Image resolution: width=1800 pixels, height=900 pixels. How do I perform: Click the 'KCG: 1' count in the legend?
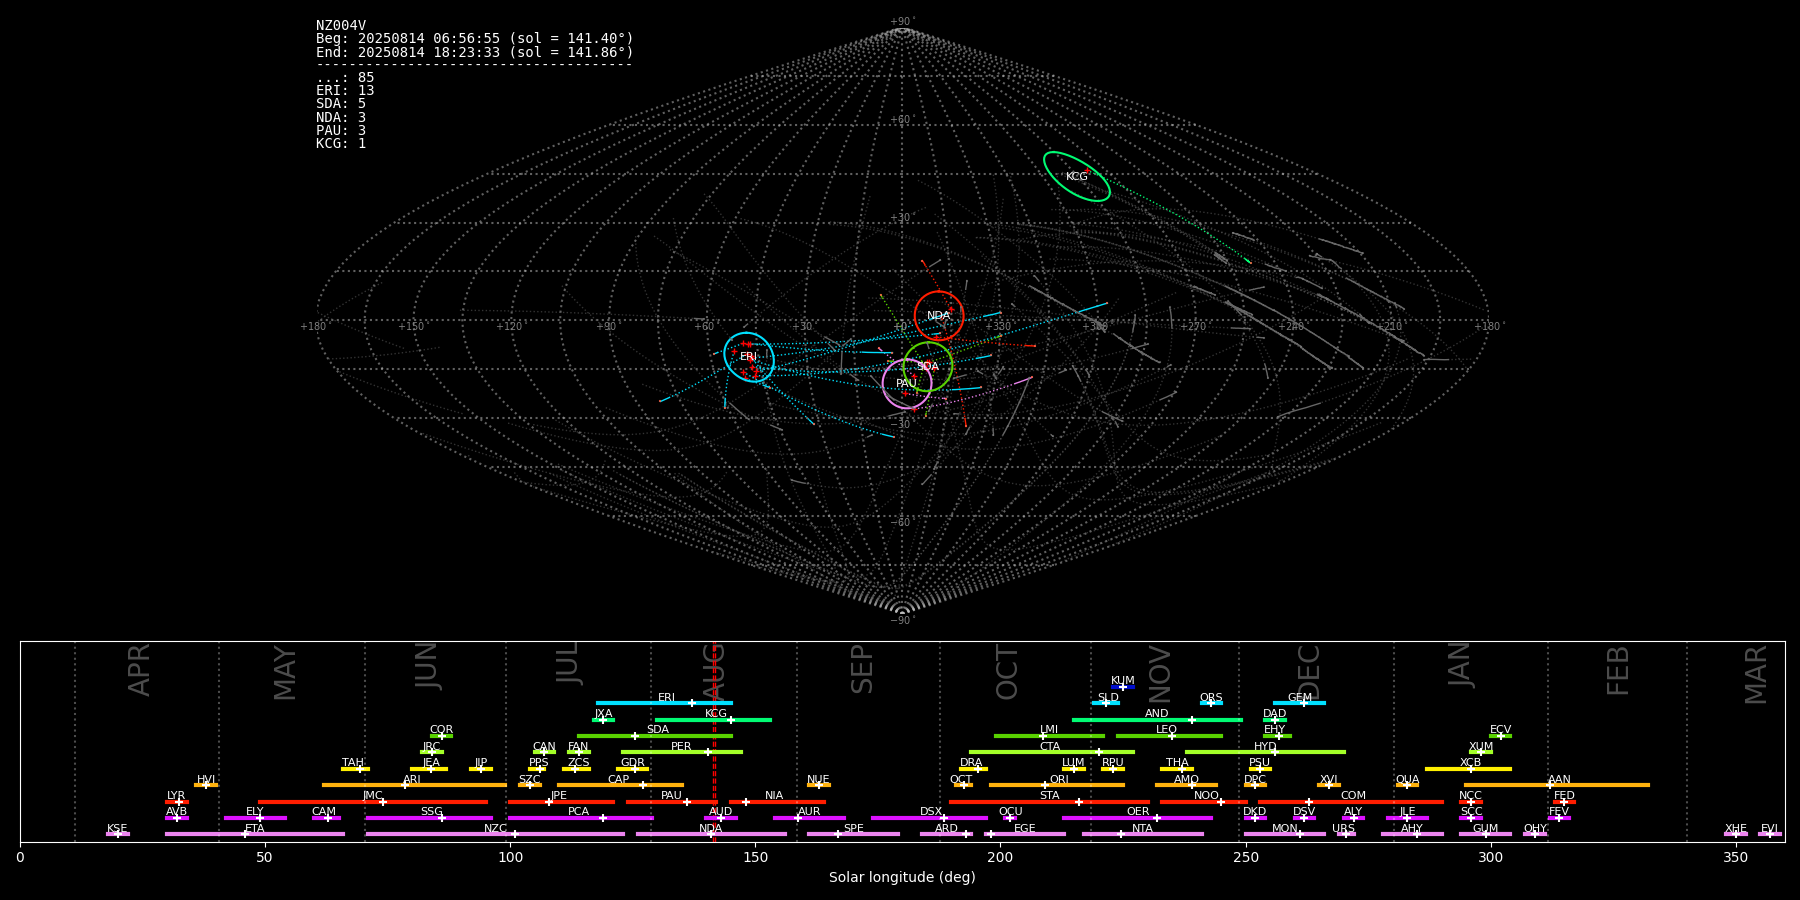tap(341, 144)
